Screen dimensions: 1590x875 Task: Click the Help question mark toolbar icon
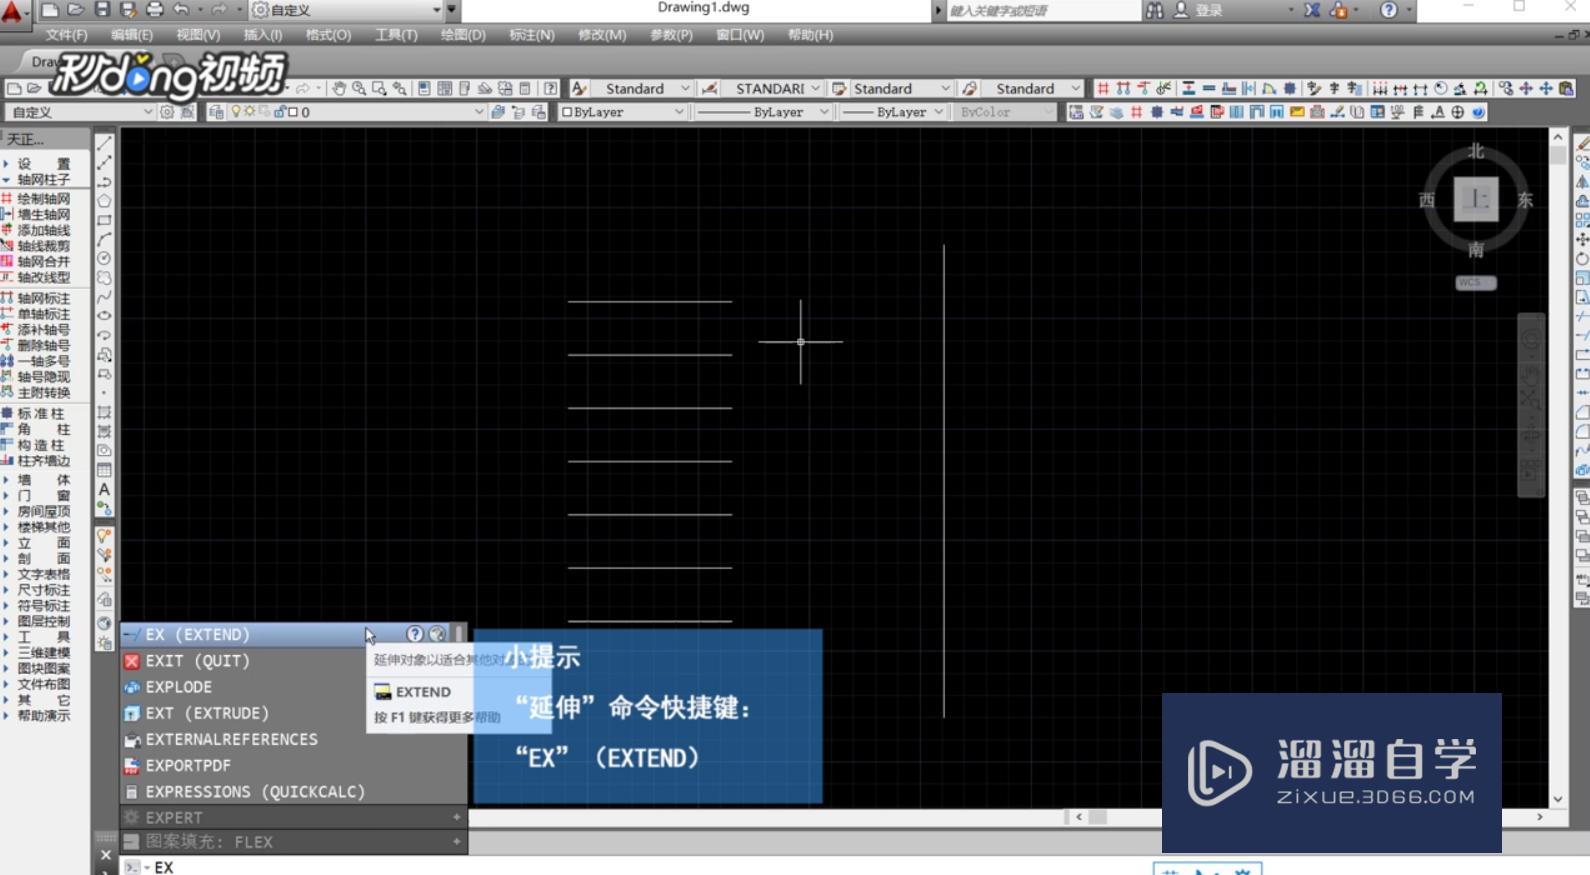coord(550,88)
